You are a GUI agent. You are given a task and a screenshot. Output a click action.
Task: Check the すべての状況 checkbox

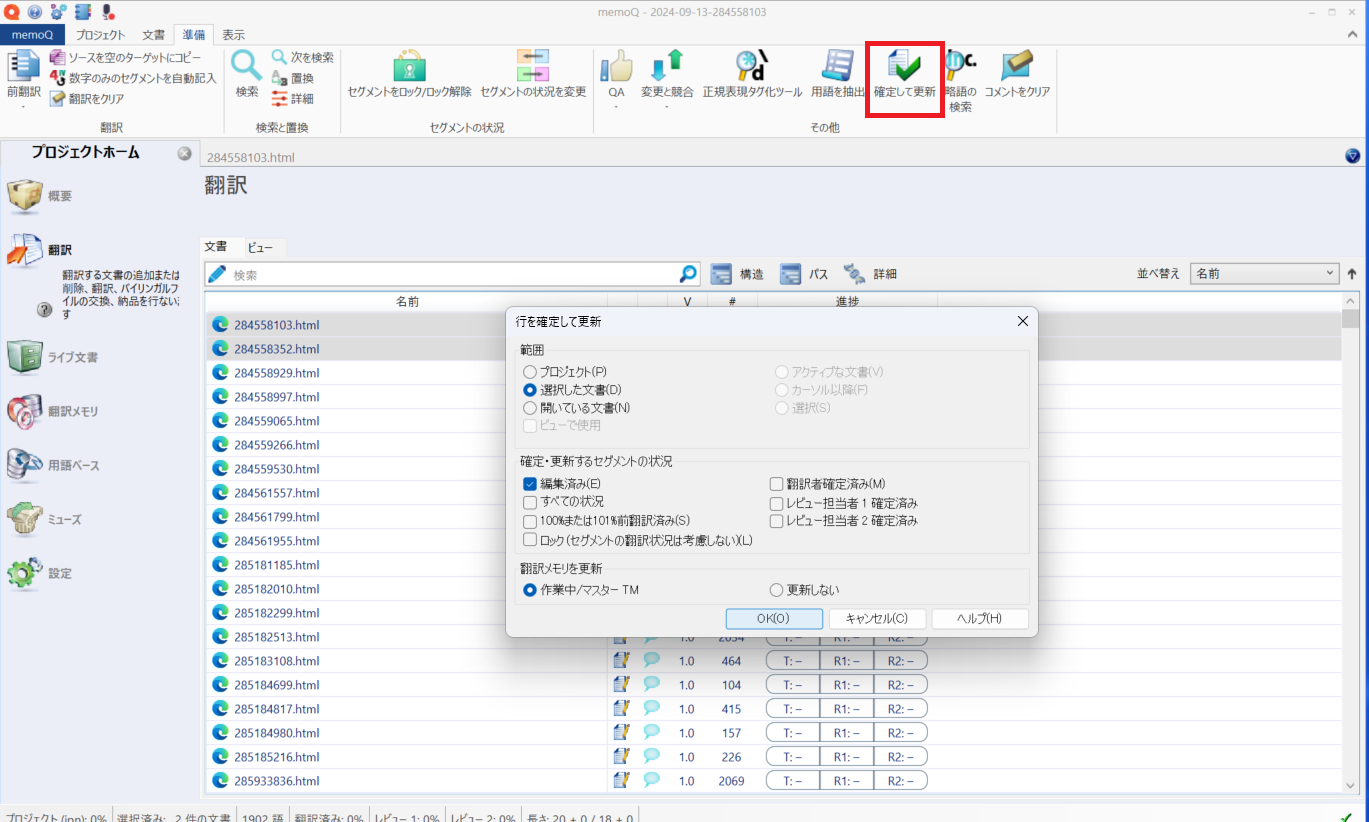(530, 502)
